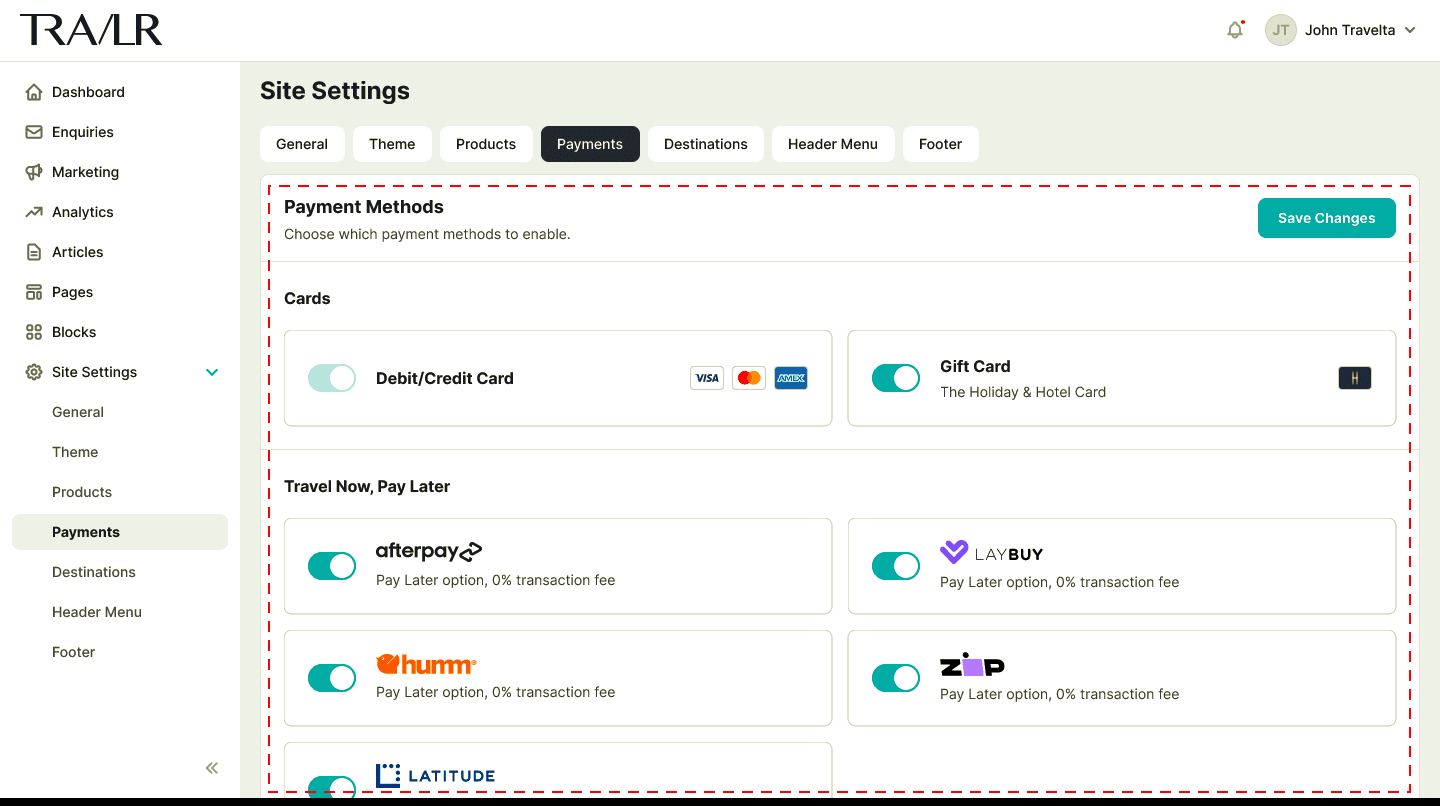
Task: Click the TRA/LR logo
Action: click(91, 30)
